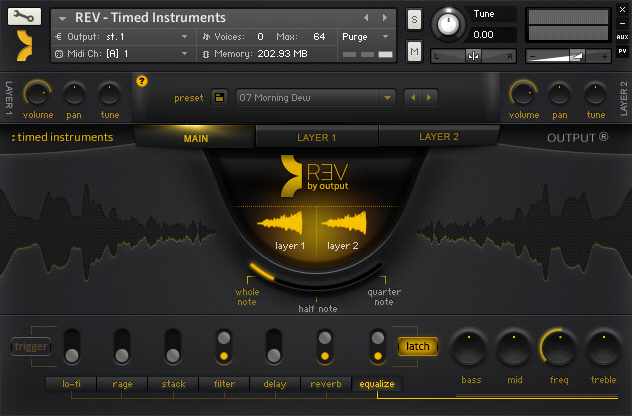Click the layer 2 waveform icon
The width and height of the screenshot is (632, 416).
[x=344, y=223]
